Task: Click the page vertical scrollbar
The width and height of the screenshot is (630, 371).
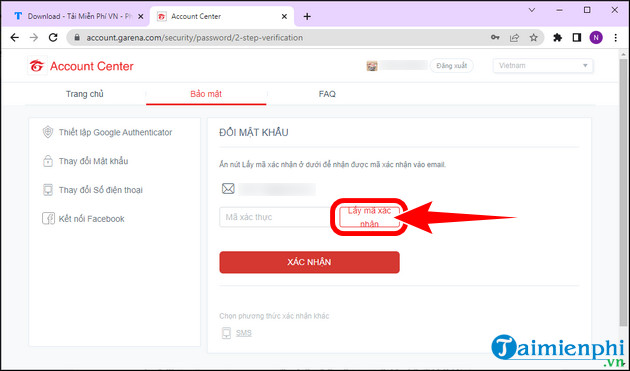Action: [623, 193]
